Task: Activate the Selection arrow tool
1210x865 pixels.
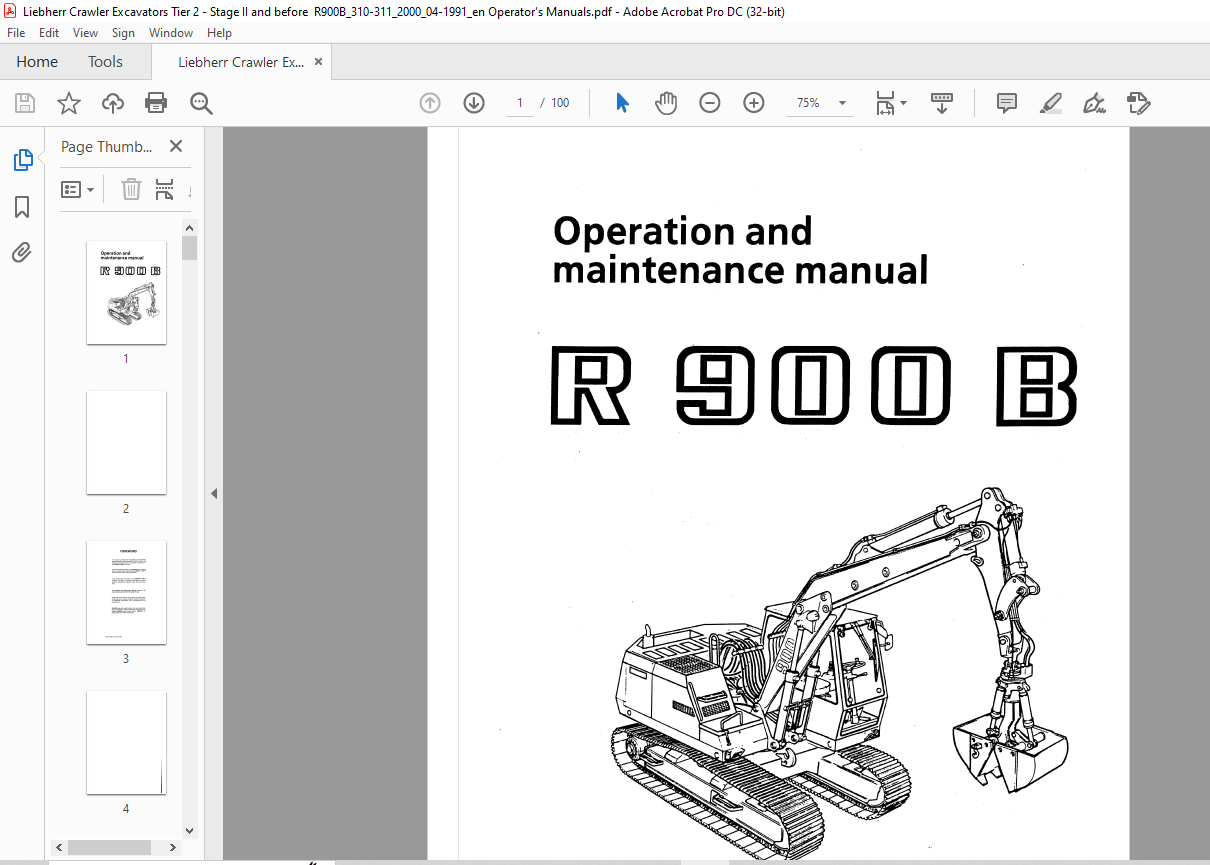Action: click(x=622, y=103)
